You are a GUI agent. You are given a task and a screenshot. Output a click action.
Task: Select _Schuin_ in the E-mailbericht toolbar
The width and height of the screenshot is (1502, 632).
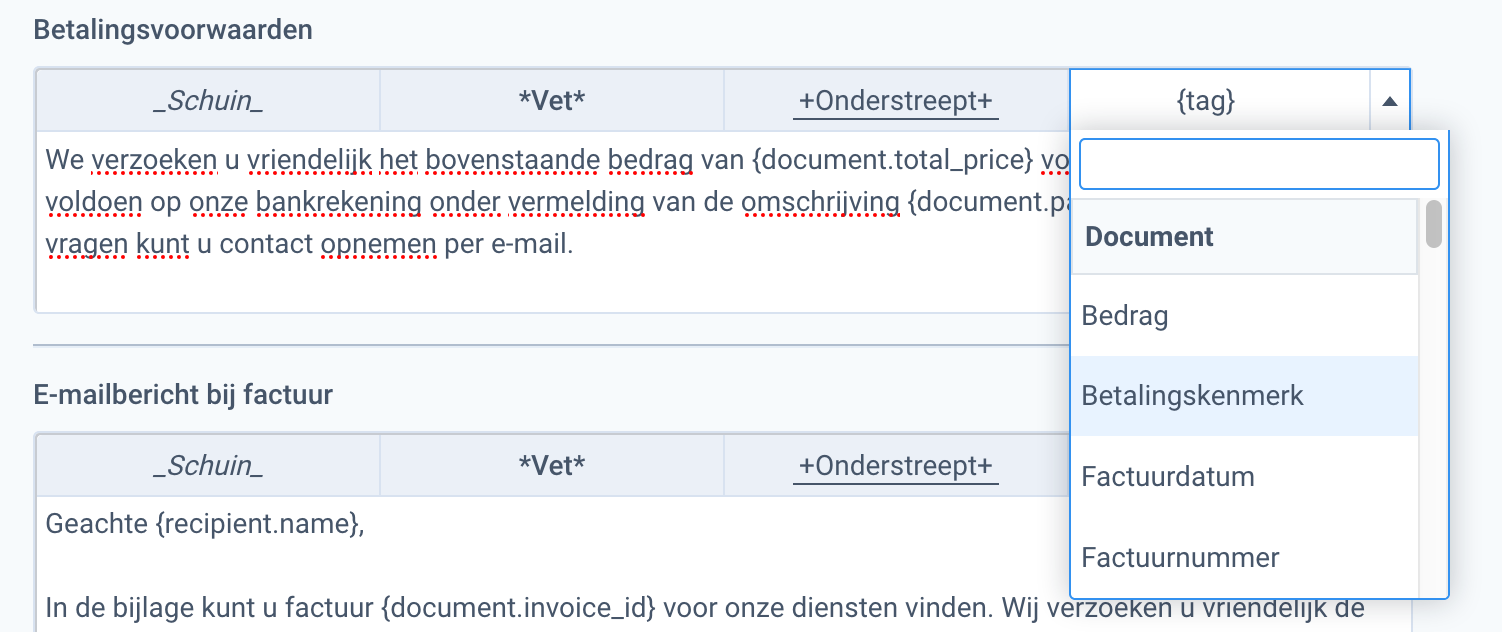[207, 464]
